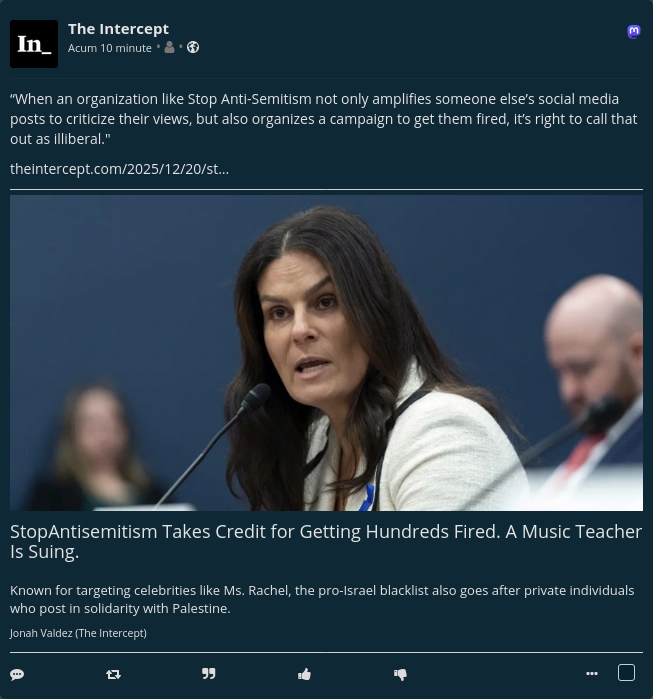653x699 pixels.
Task: Dislike the post with thumbs down
Action: (x=400, y=674)
